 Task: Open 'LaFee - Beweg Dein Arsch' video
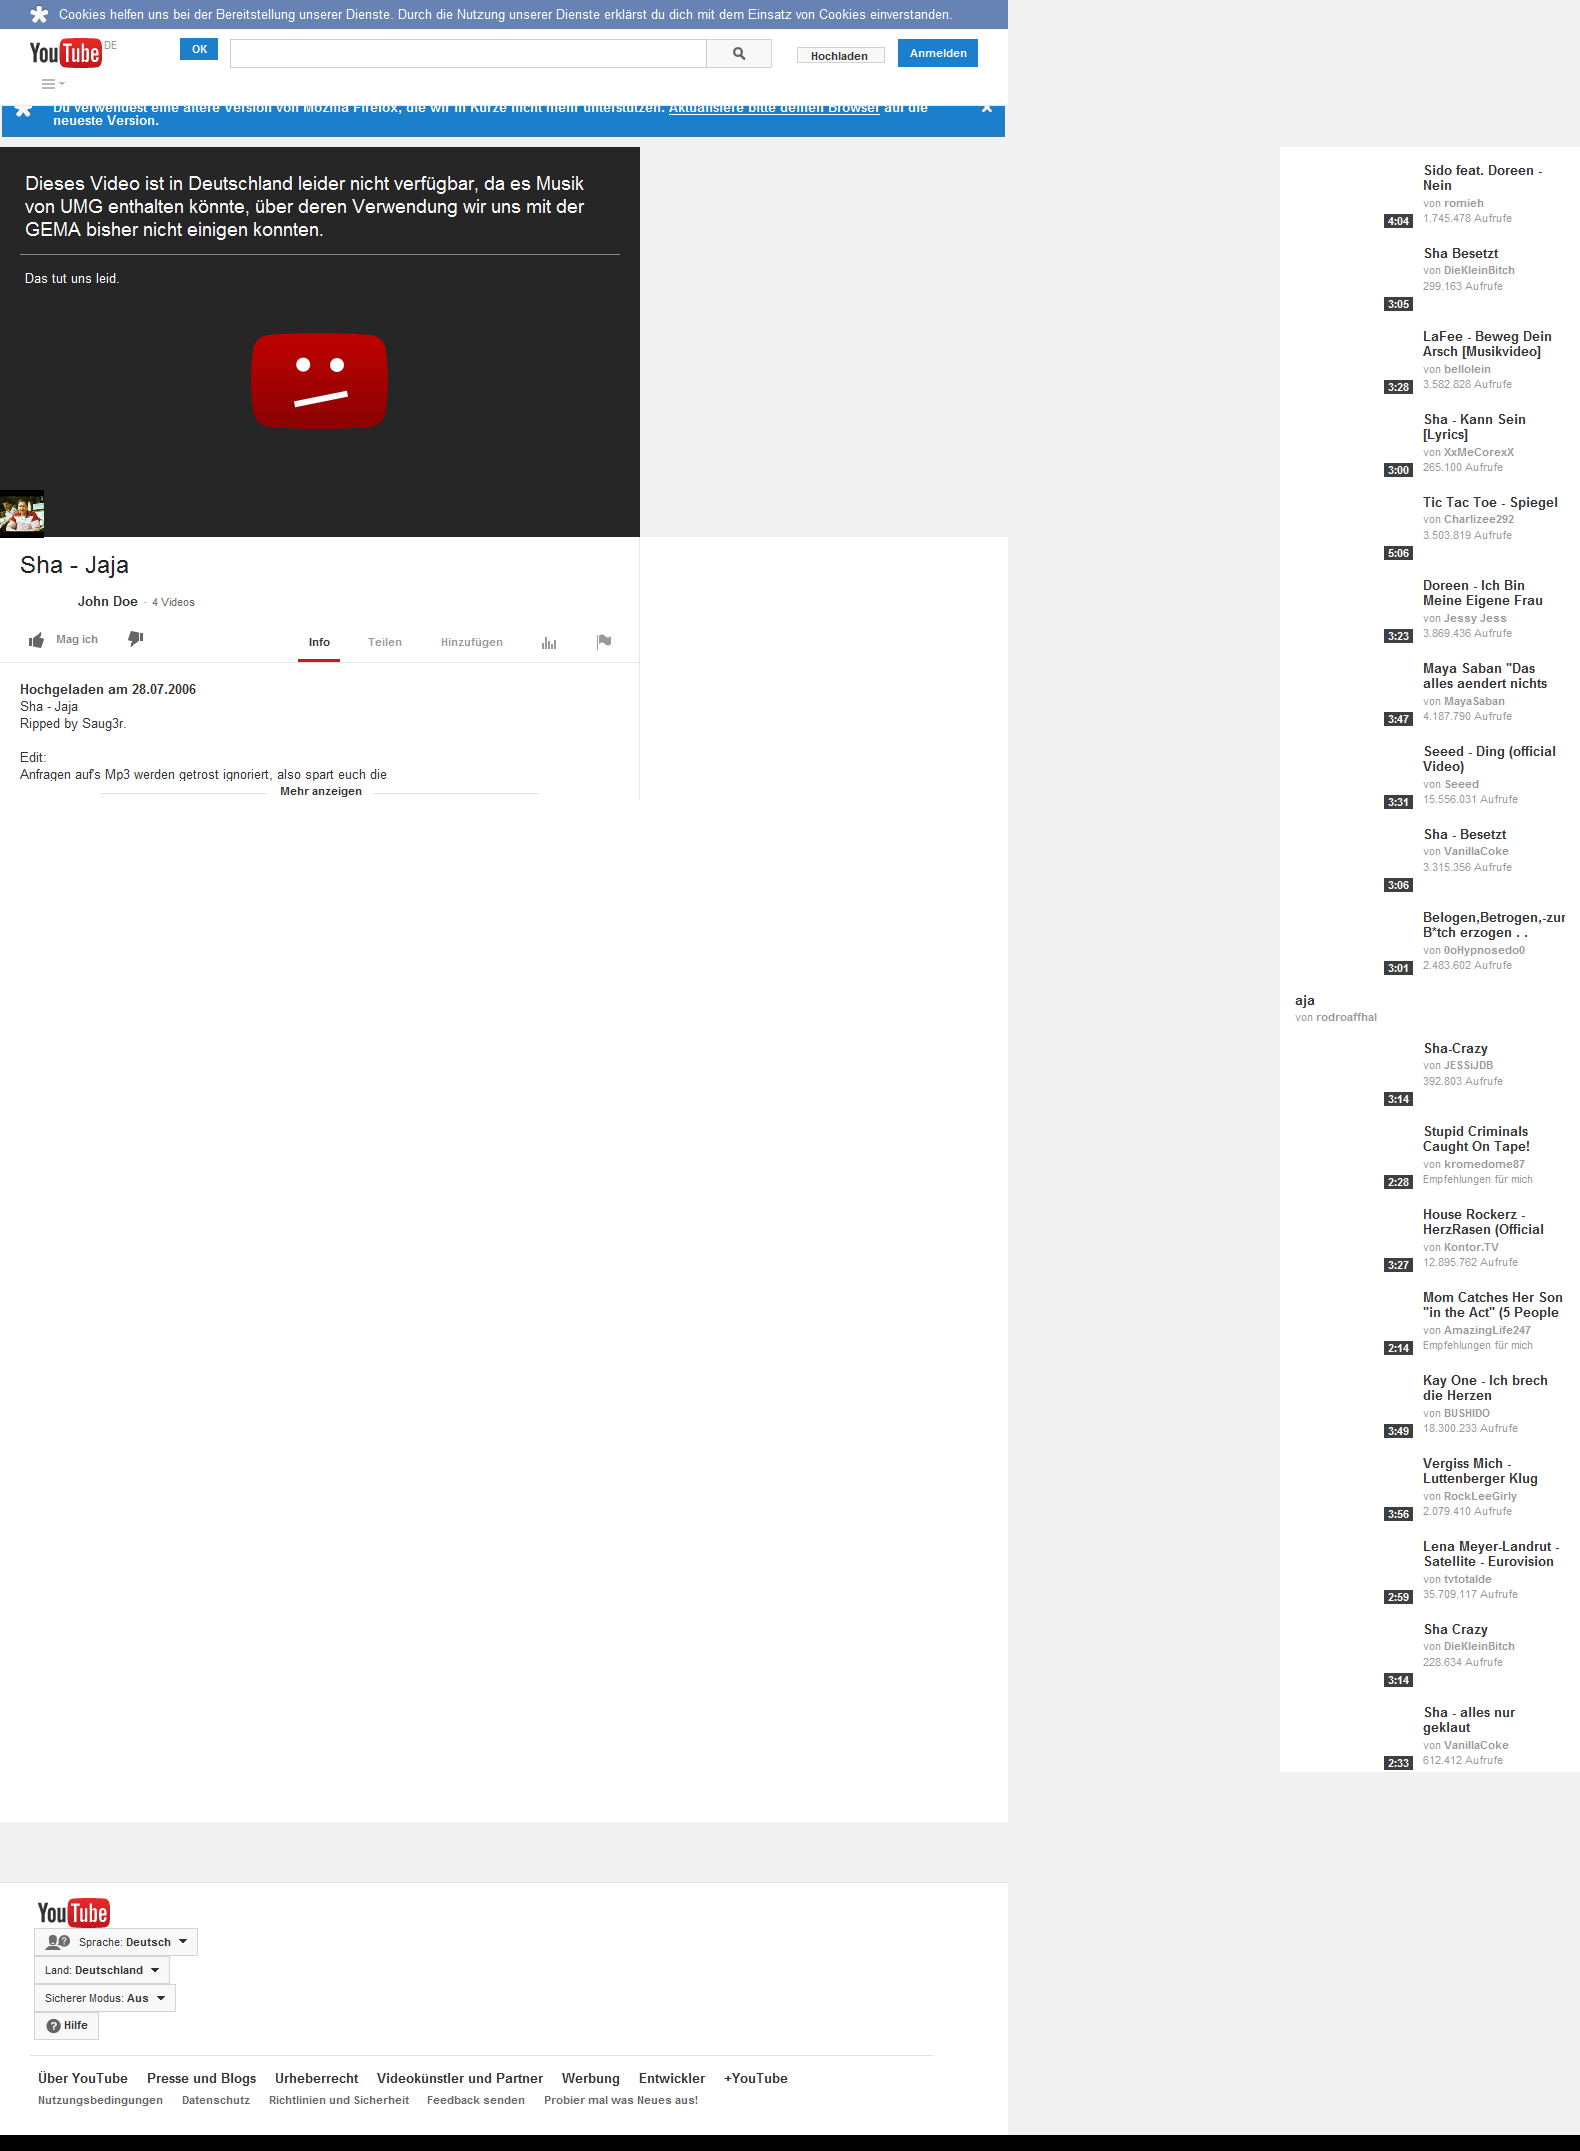click(1487, 344)
